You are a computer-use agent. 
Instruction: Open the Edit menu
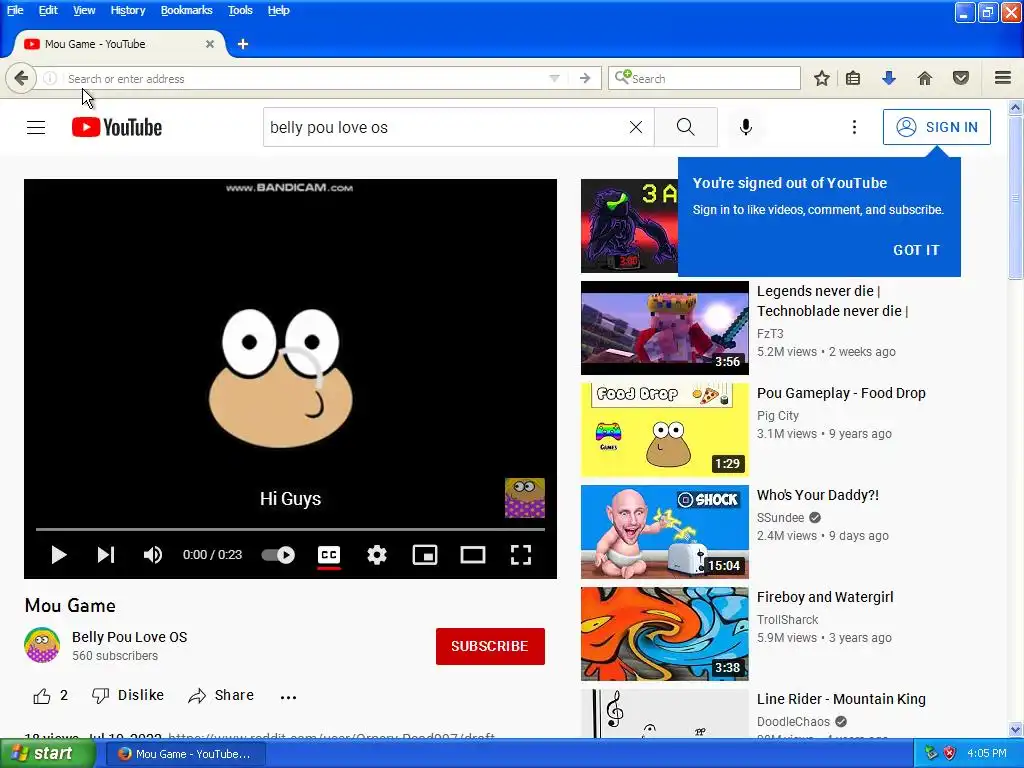pos(48,10)
